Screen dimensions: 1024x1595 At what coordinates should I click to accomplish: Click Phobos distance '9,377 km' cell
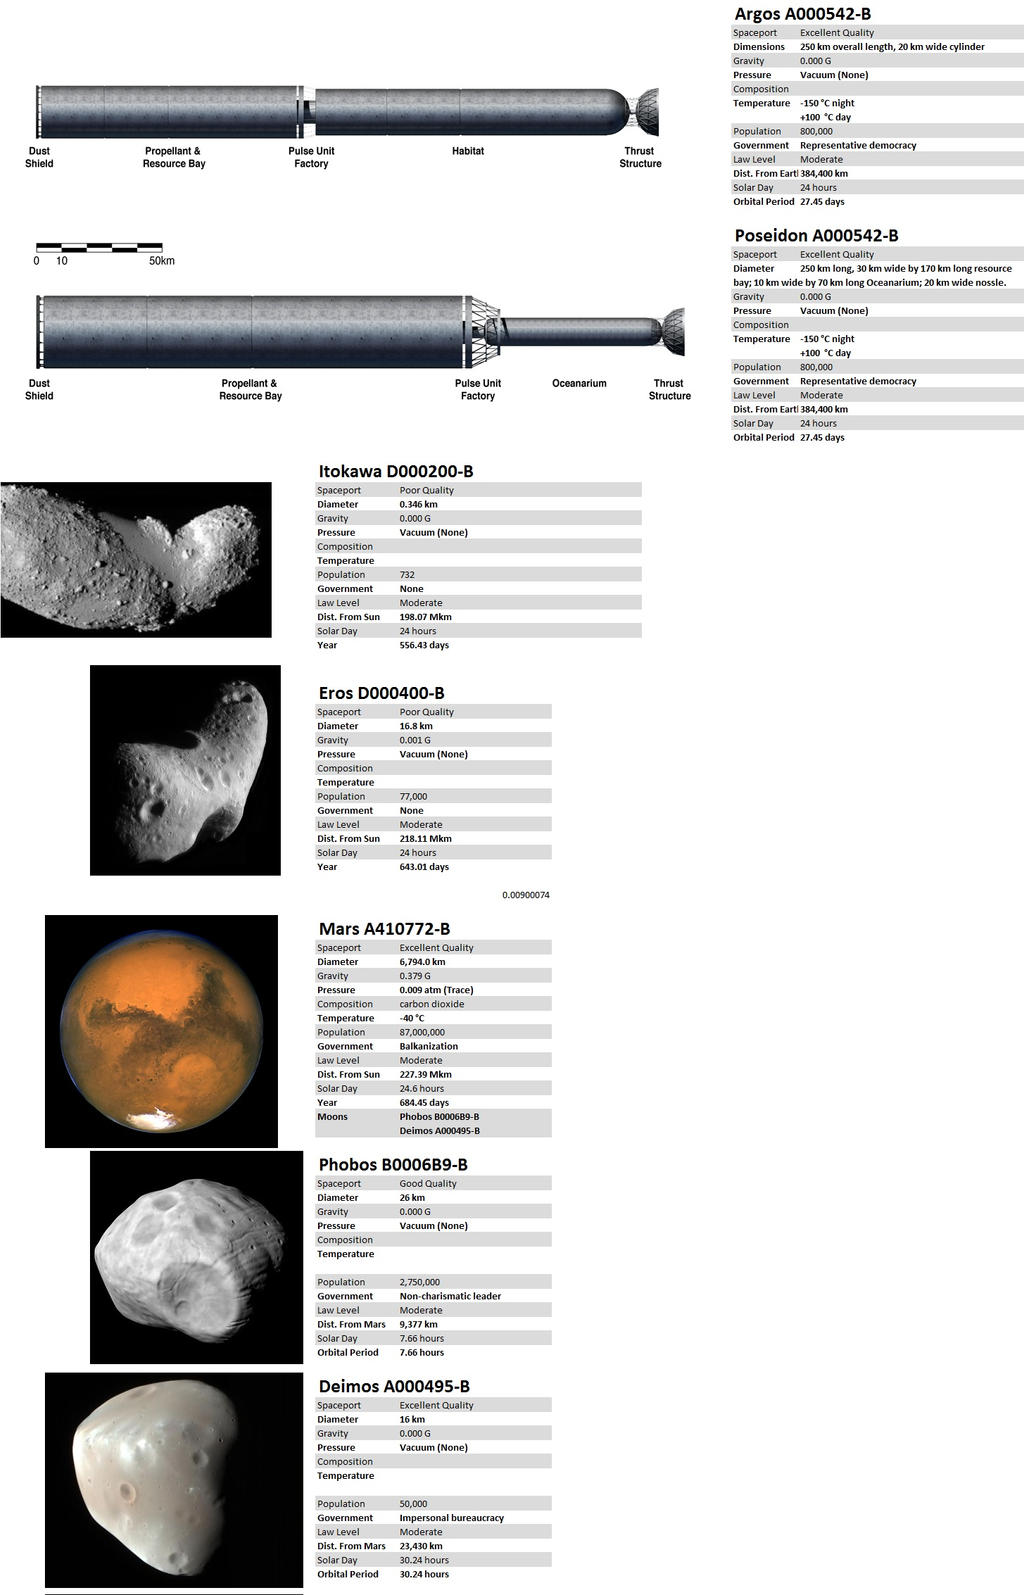(418, 1324)
